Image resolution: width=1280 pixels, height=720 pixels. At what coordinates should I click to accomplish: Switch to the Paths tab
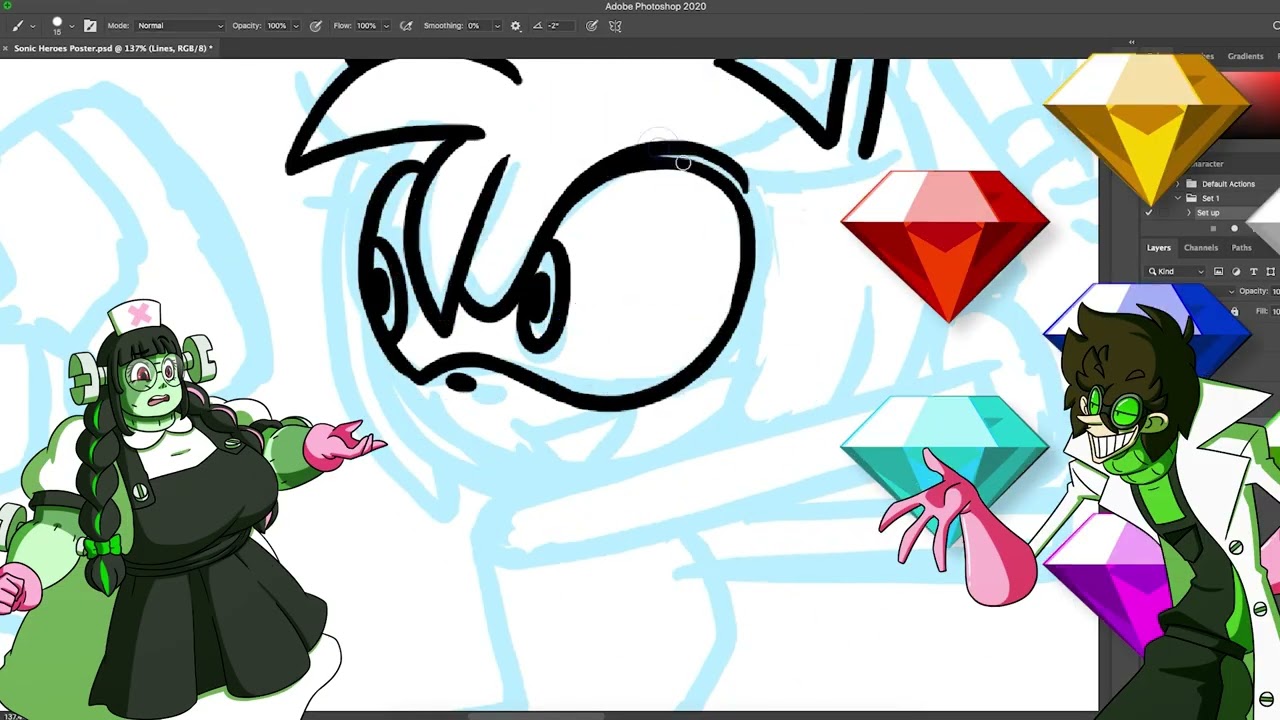(1241, 248)
